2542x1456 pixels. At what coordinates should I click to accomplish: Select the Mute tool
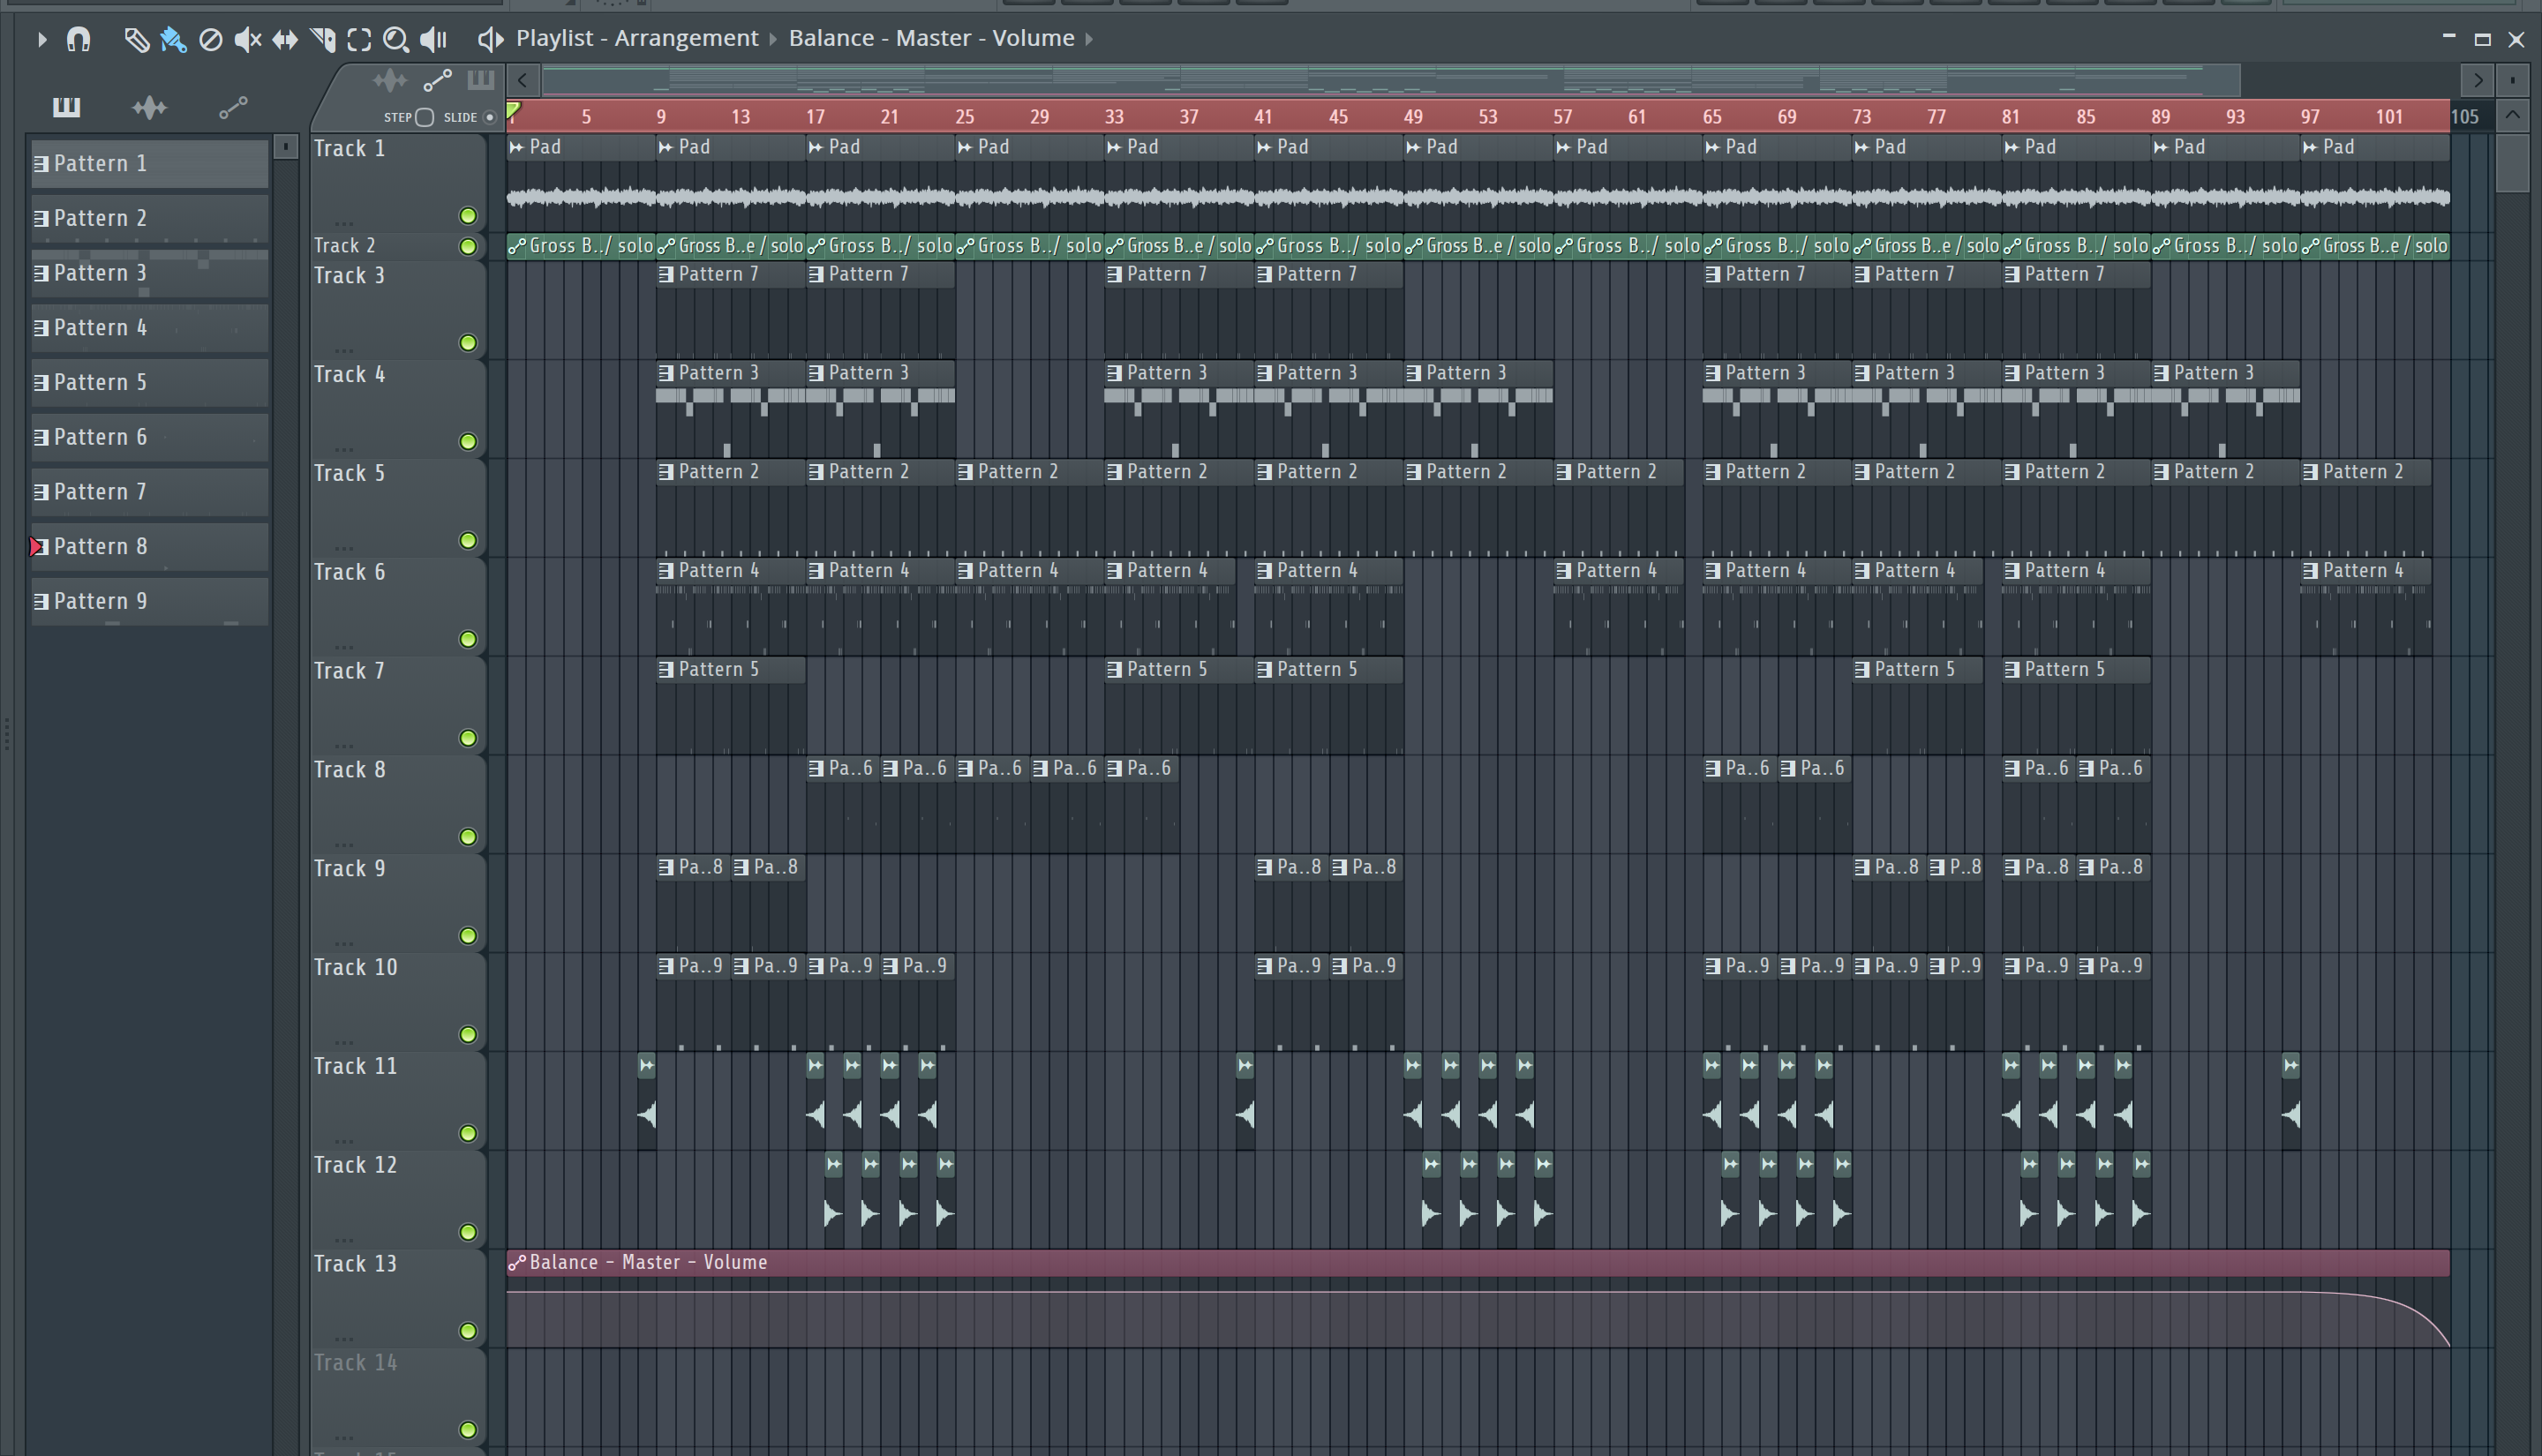click(247, 39)
